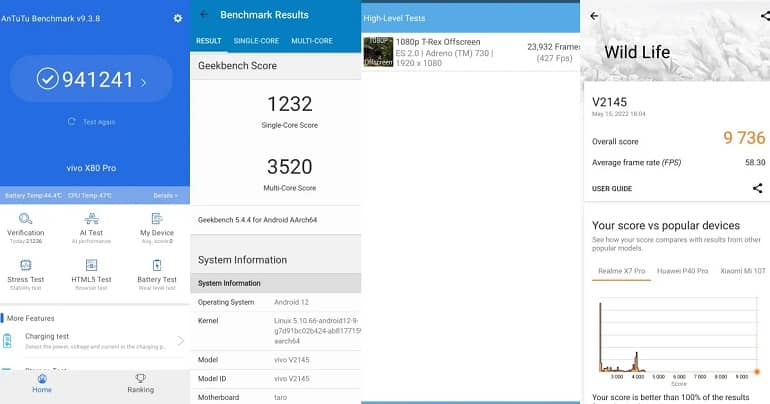The height and width of the screenshot is (404, 770).
Task: Open 1080p T-Rex Offscreen test result
Action: click(x=470, y=52)
